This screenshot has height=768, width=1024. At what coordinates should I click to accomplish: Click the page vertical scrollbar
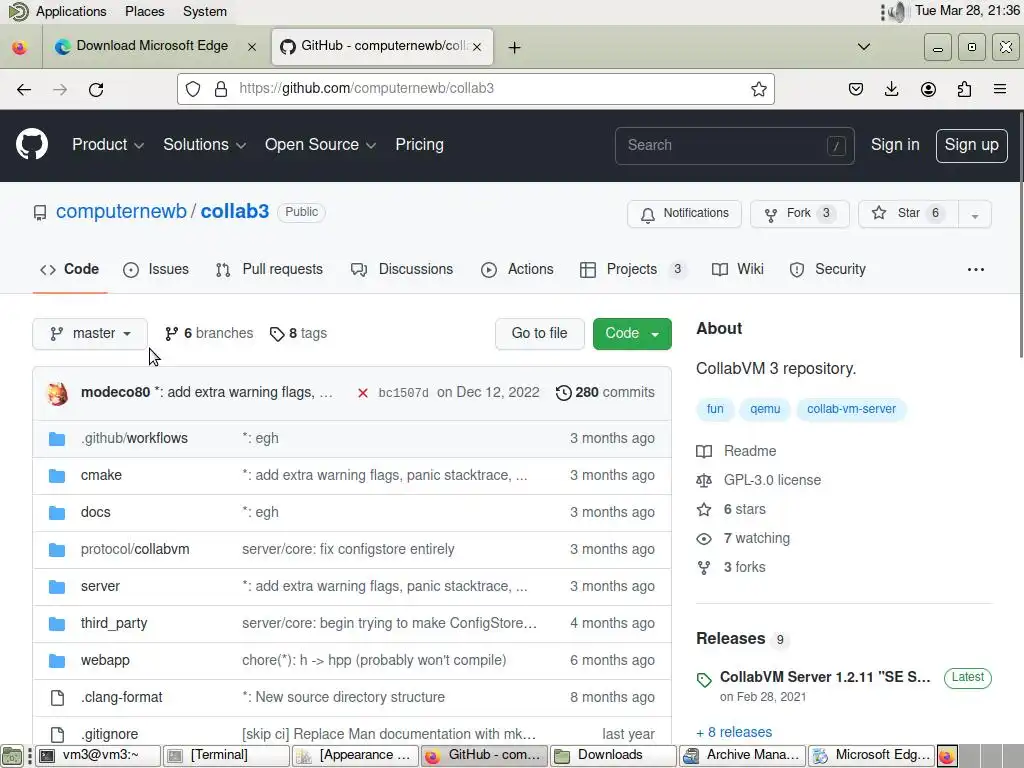pyautogui.click(x=1019, y=235)
